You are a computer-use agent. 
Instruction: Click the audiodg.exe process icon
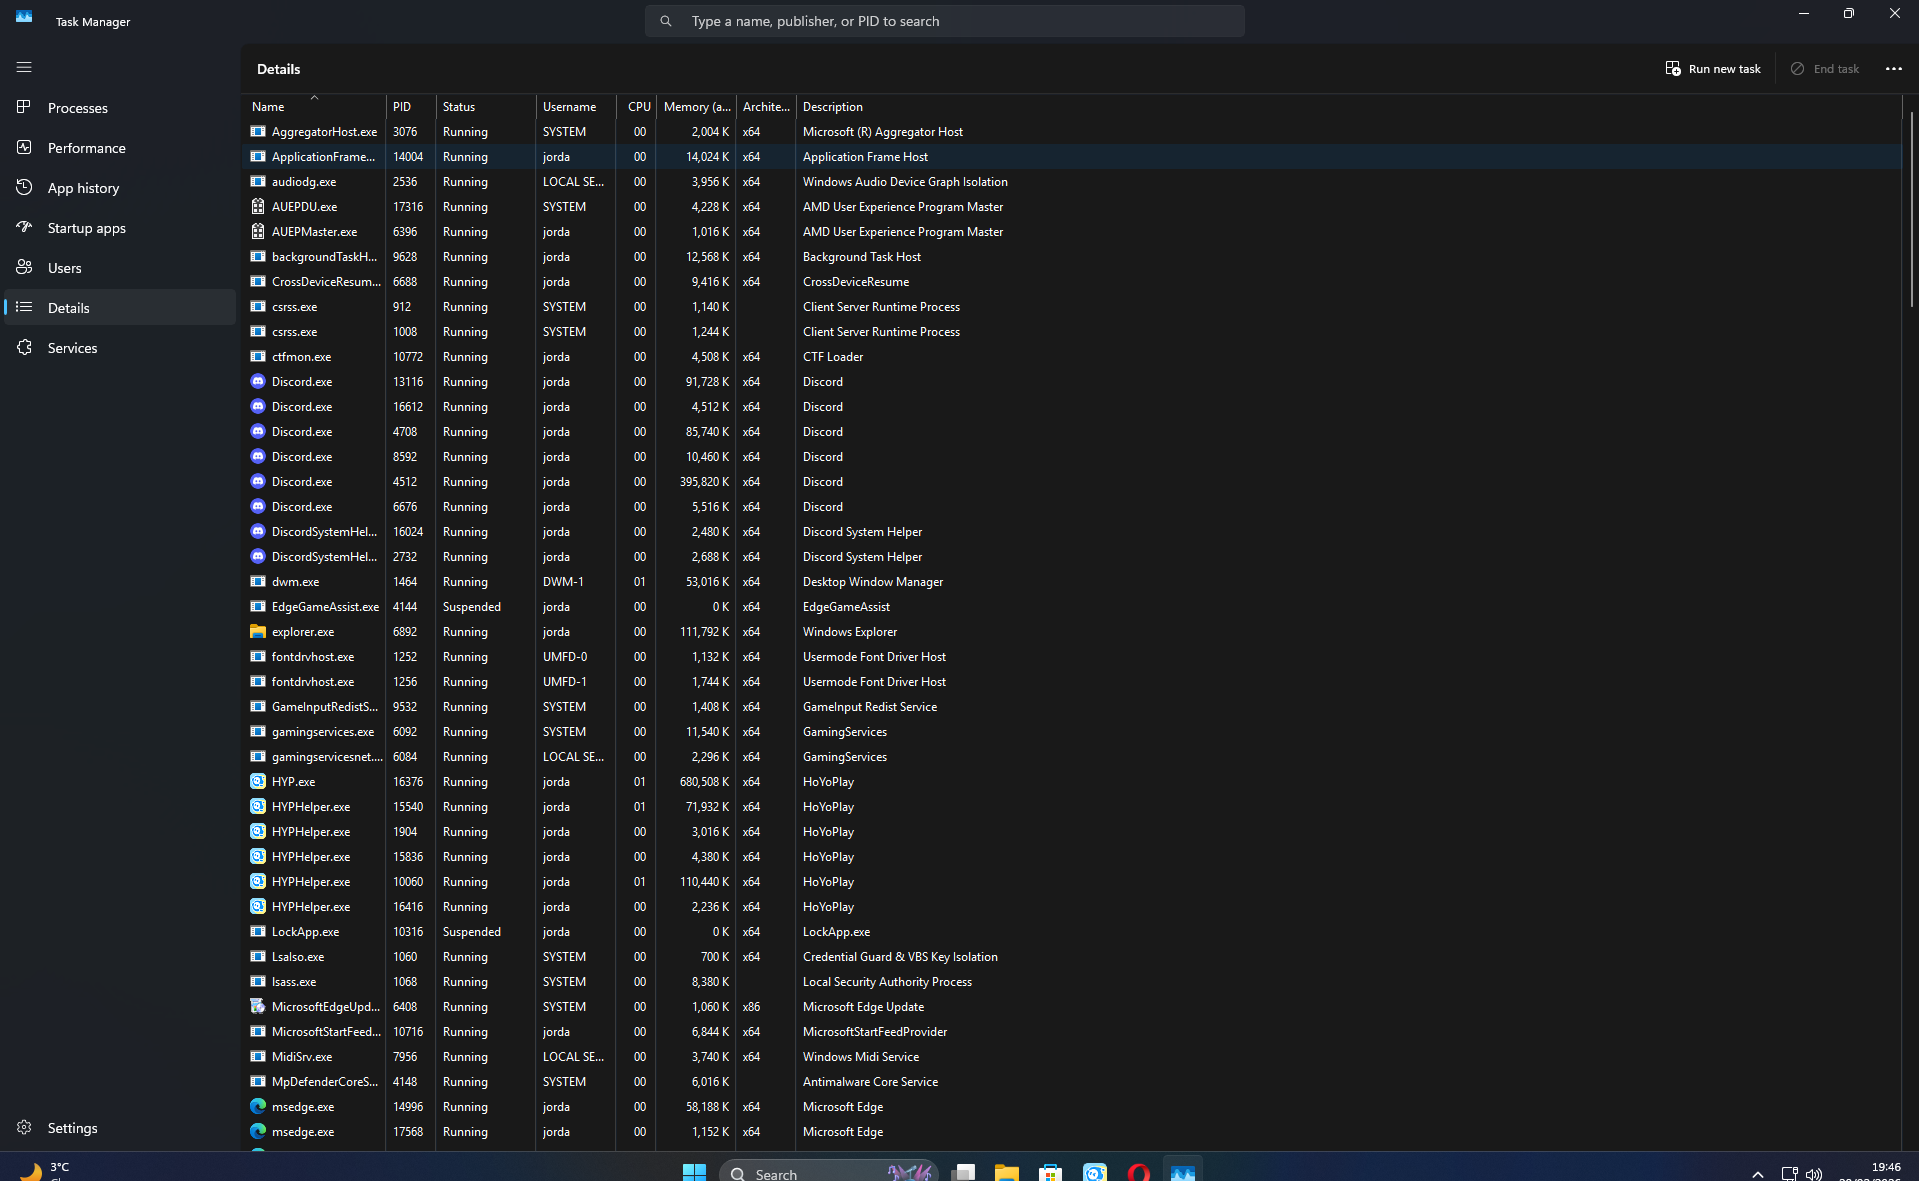(258, 182)
